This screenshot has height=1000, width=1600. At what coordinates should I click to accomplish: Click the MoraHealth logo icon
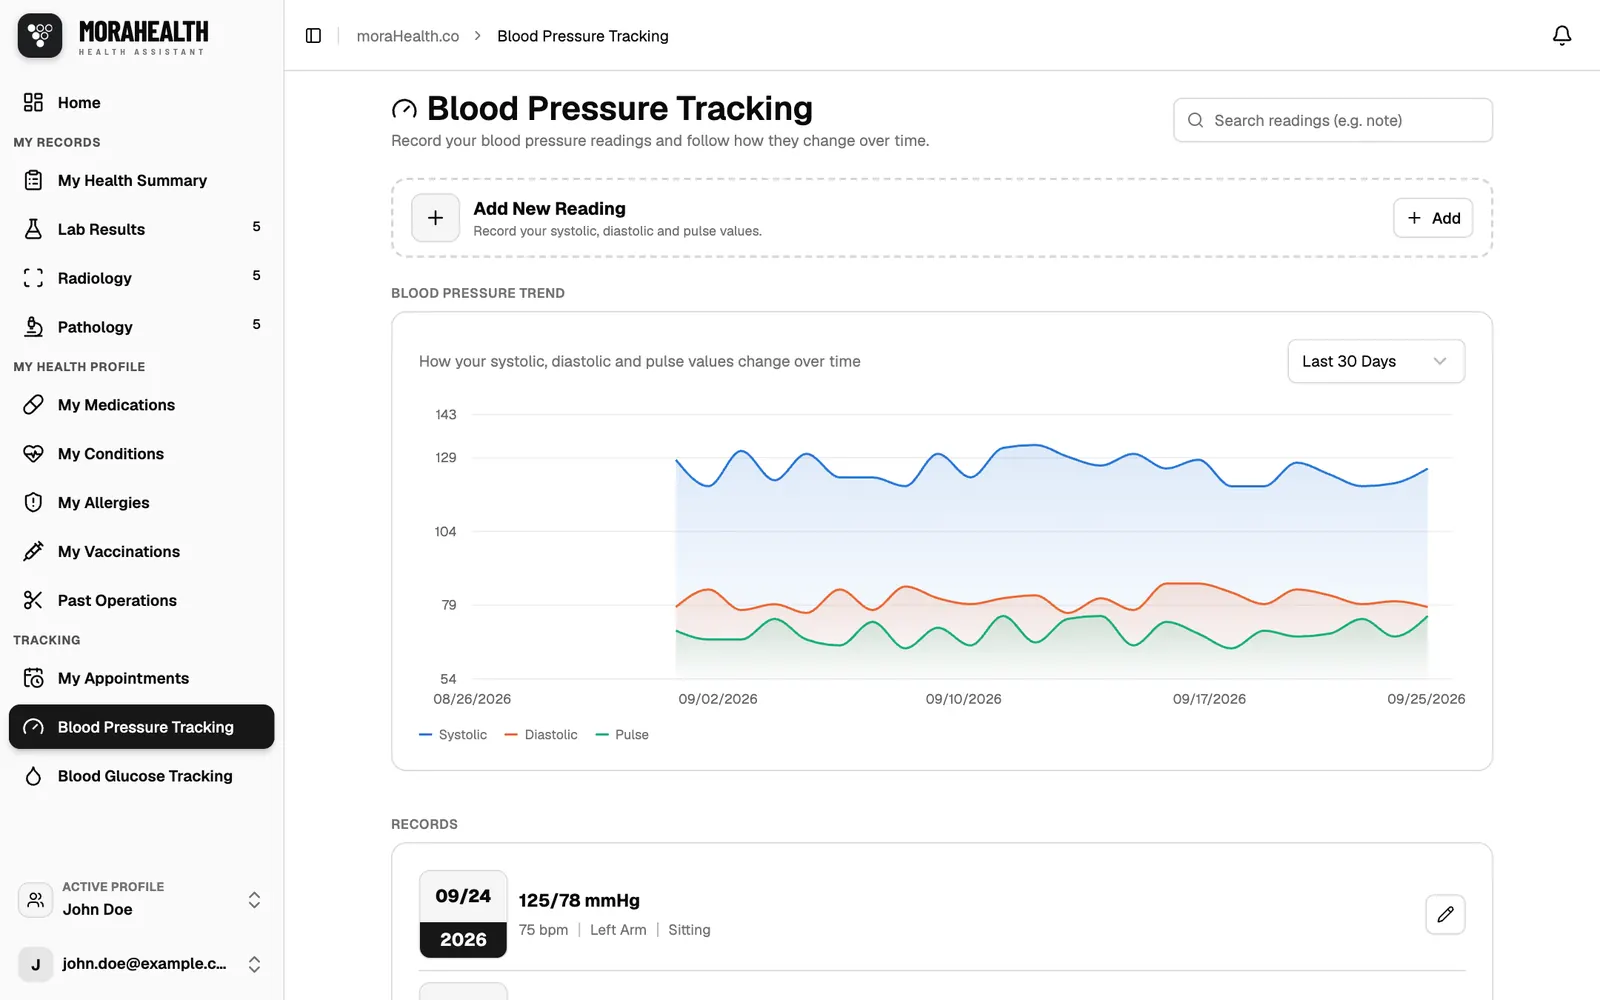40,36
